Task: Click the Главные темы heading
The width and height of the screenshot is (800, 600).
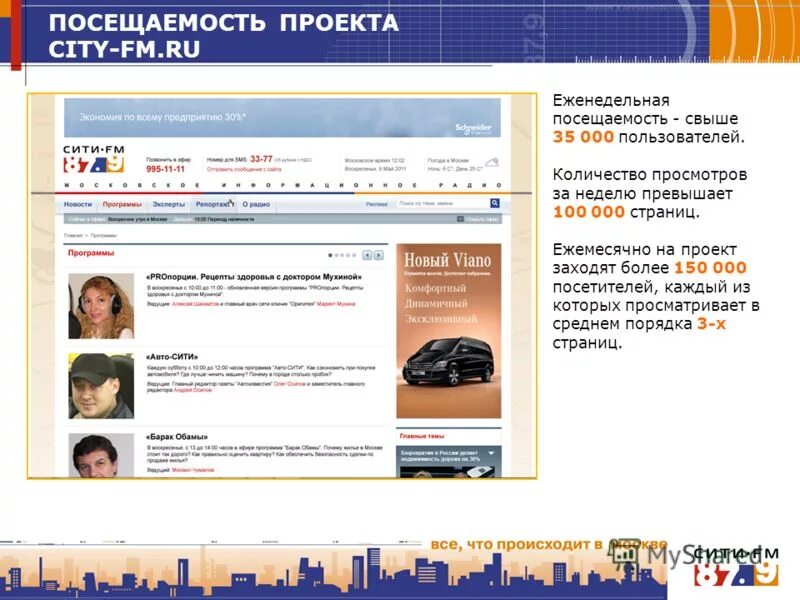Action: (422, 436)
